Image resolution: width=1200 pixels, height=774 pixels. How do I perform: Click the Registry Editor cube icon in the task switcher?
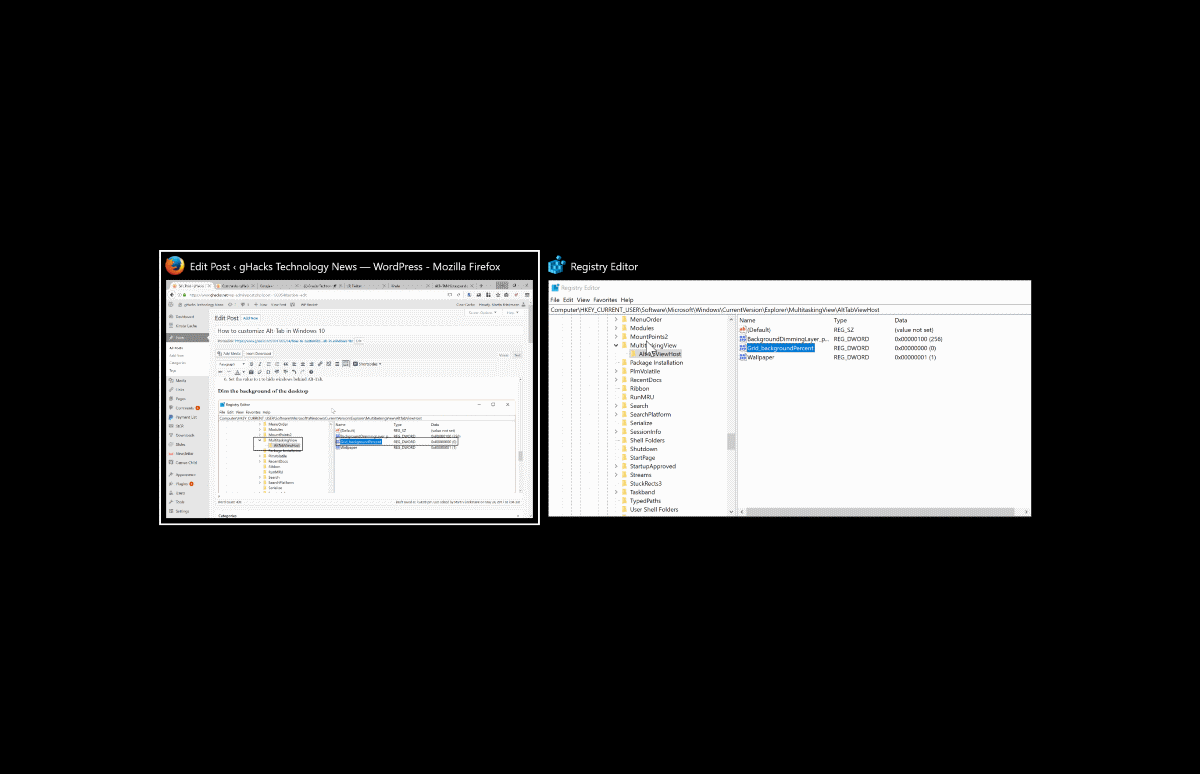[x=557, y=266]
